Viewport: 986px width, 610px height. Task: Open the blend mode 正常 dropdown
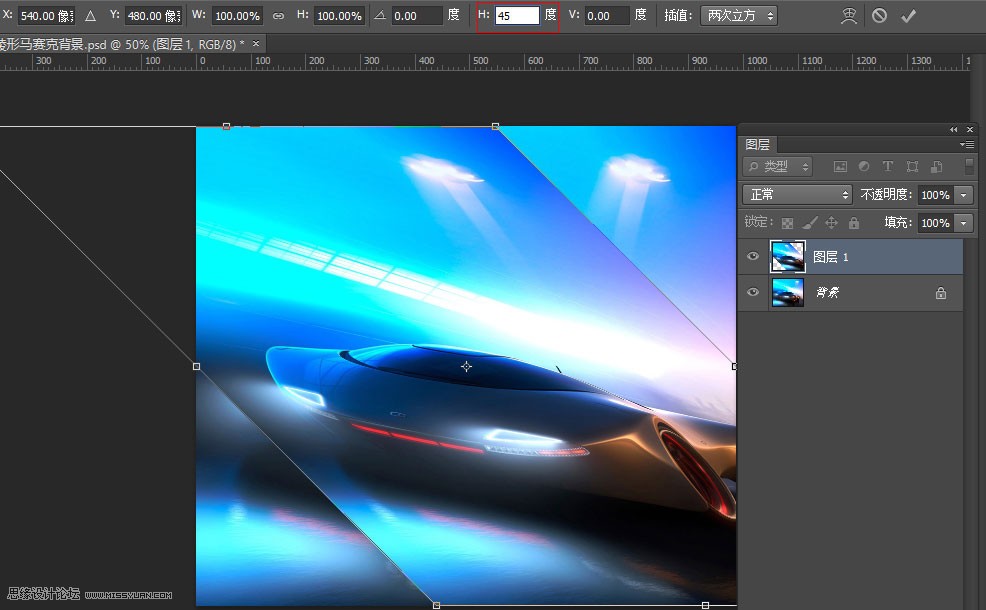point(797,194)
